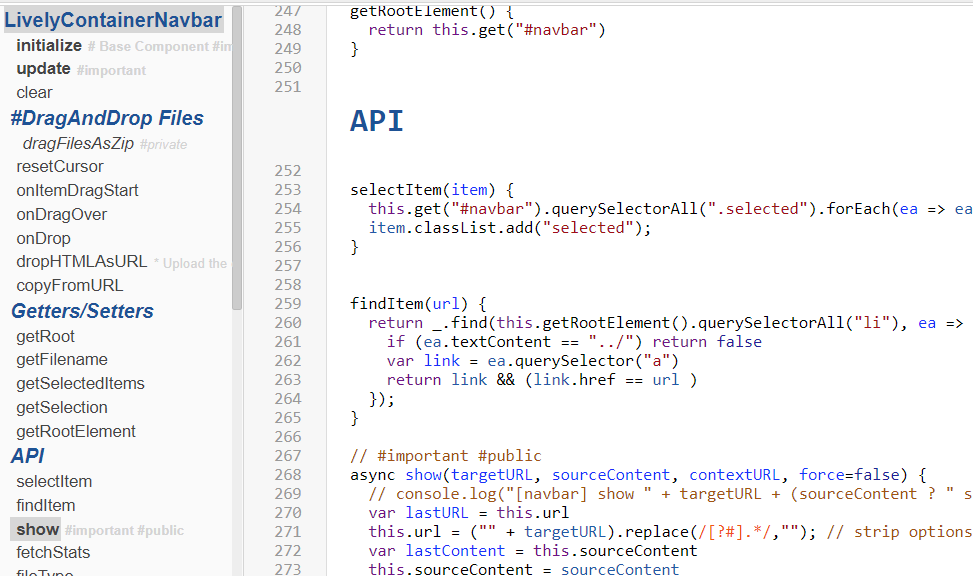Open the update method in outline
Screen dimensions: 973x576
coord(43,69)
